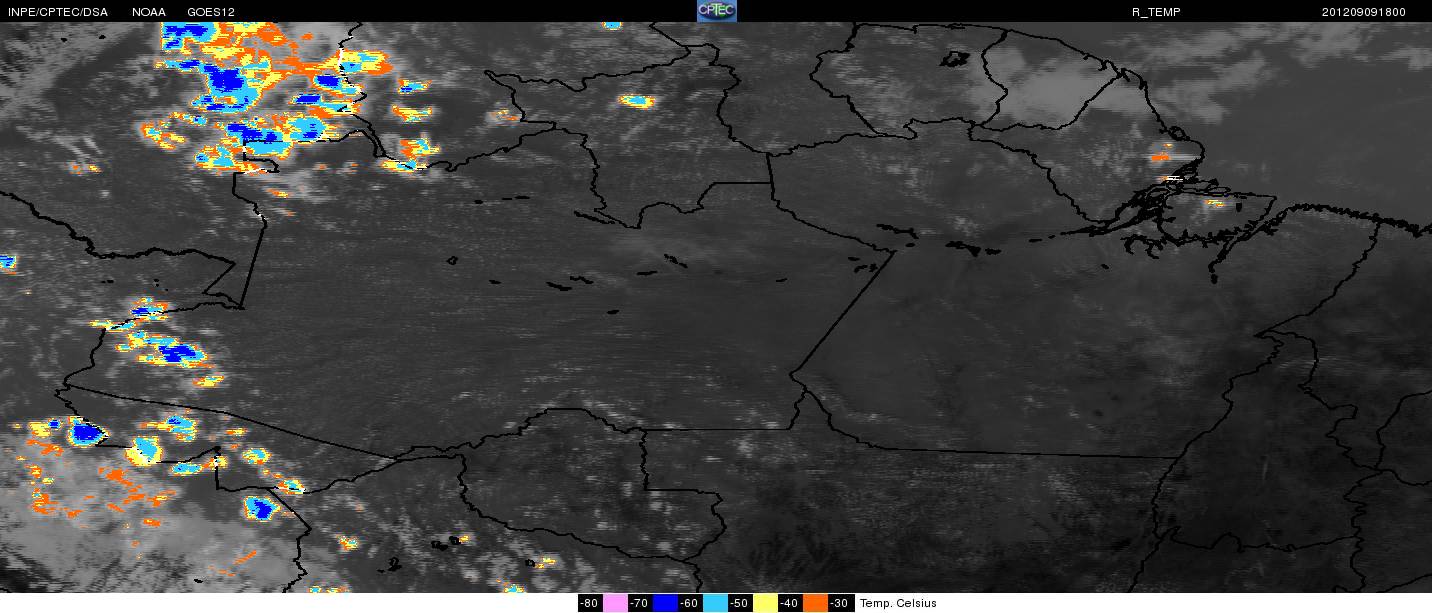Click the "-80" legend value
Image resolution: width=1432 pixels, height=613 pixels.
tap(589, 603)
